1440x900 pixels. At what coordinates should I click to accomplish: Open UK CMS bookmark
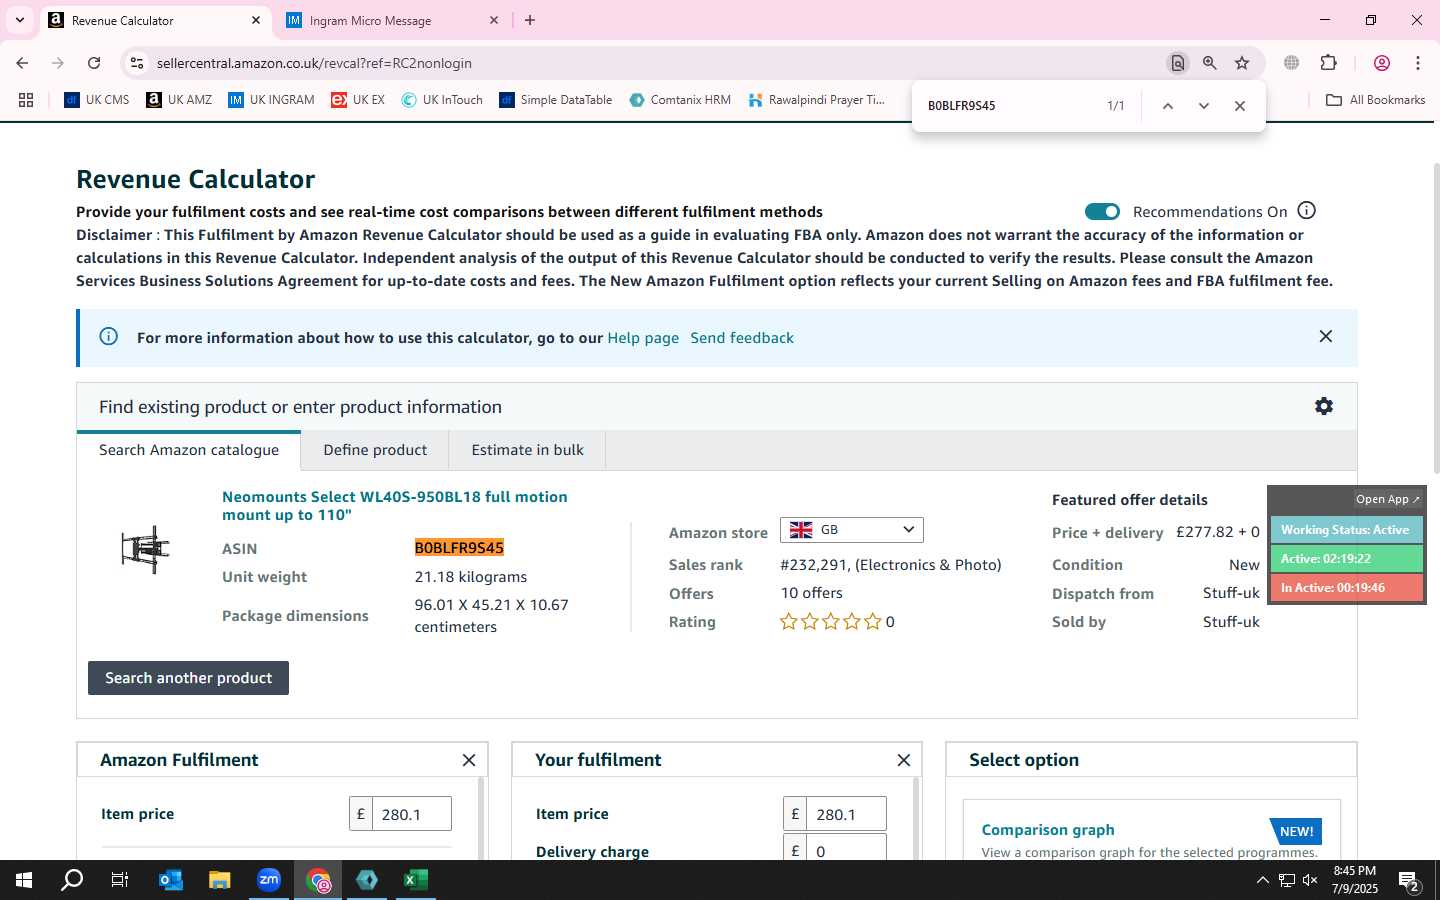coord(97,100)
